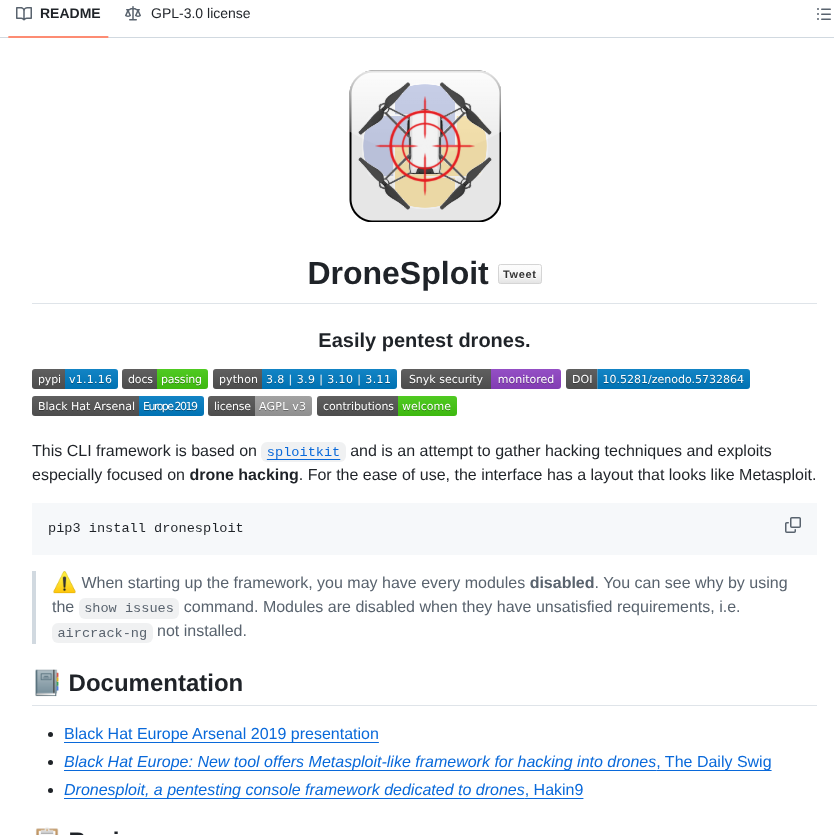Click the clipboard emoji at page bottom
This screenshot has width=834, height=835.
click(x=44, y=831)
